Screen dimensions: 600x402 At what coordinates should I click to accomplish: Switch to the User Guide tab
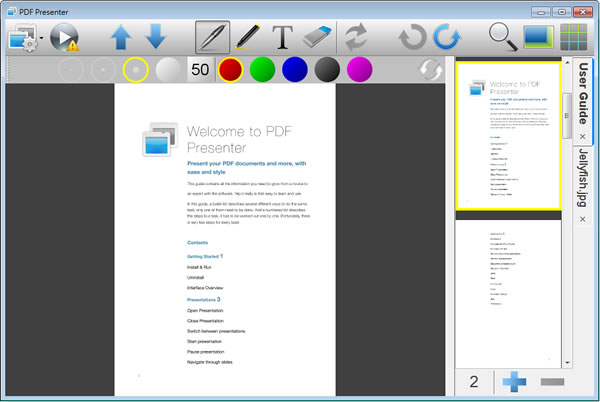tap(583, 94)
